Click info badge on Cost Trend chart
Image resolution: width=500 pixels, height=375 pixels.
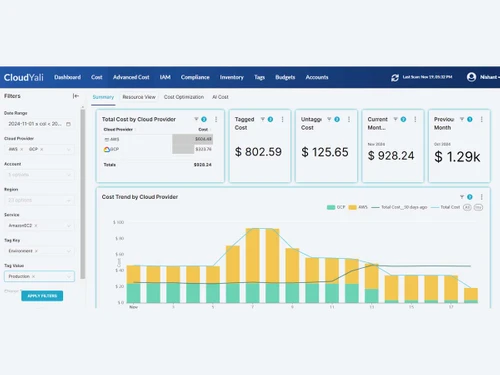(470, 197)
